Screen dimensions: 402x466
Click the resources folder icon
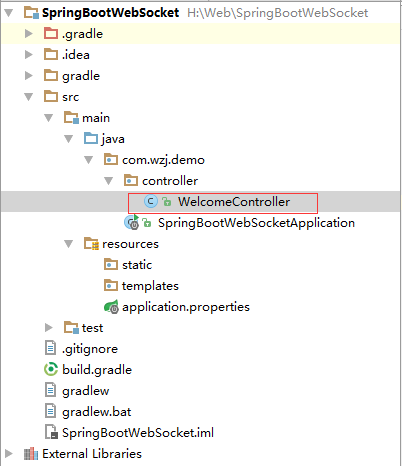coord(91,244)
